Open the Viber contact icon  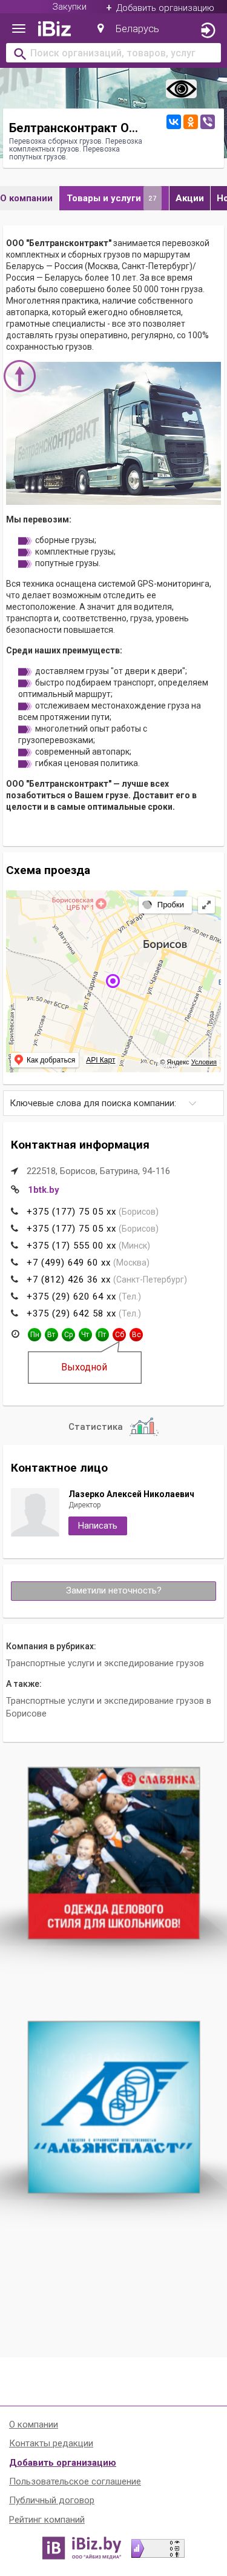click(207, 121)
